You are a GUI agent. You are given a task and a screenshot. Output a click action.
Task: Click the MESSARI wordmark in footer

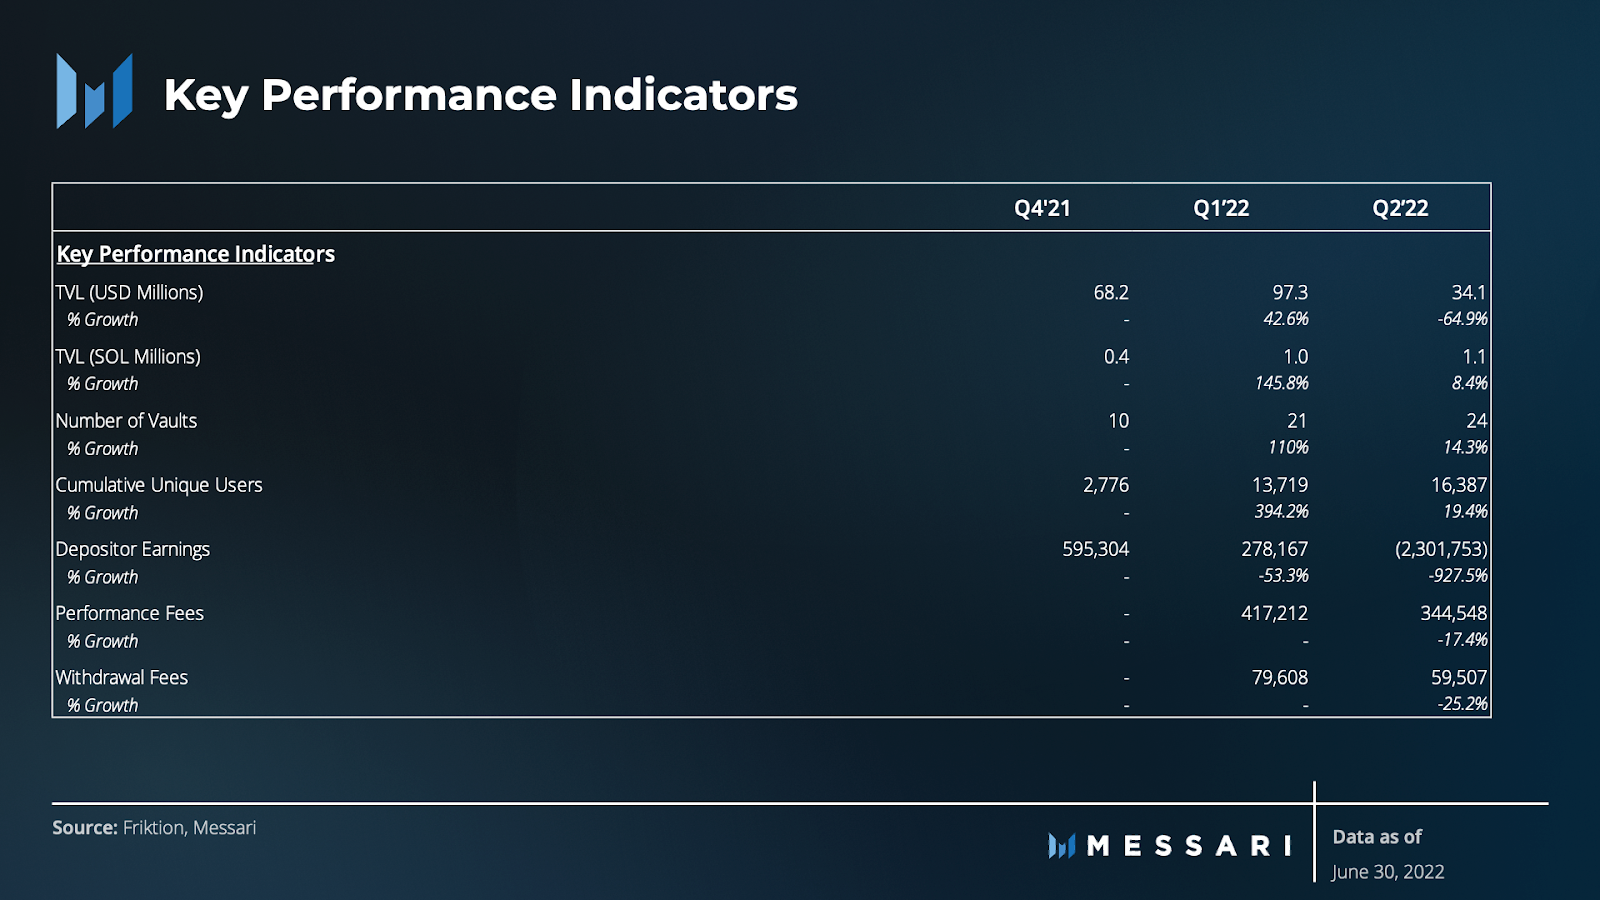[1190, 846]
